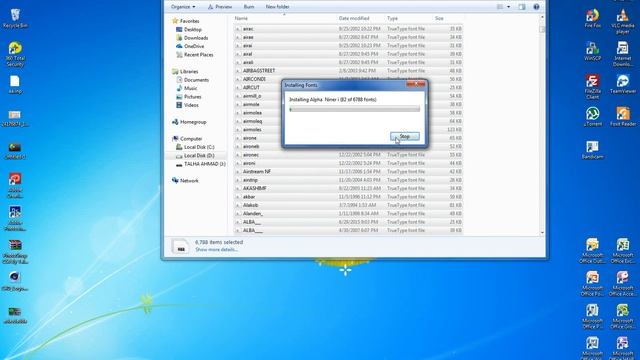Open Desktop in Favorites
The width and height of the screenshot is (640, 360).
click(192, 29)
